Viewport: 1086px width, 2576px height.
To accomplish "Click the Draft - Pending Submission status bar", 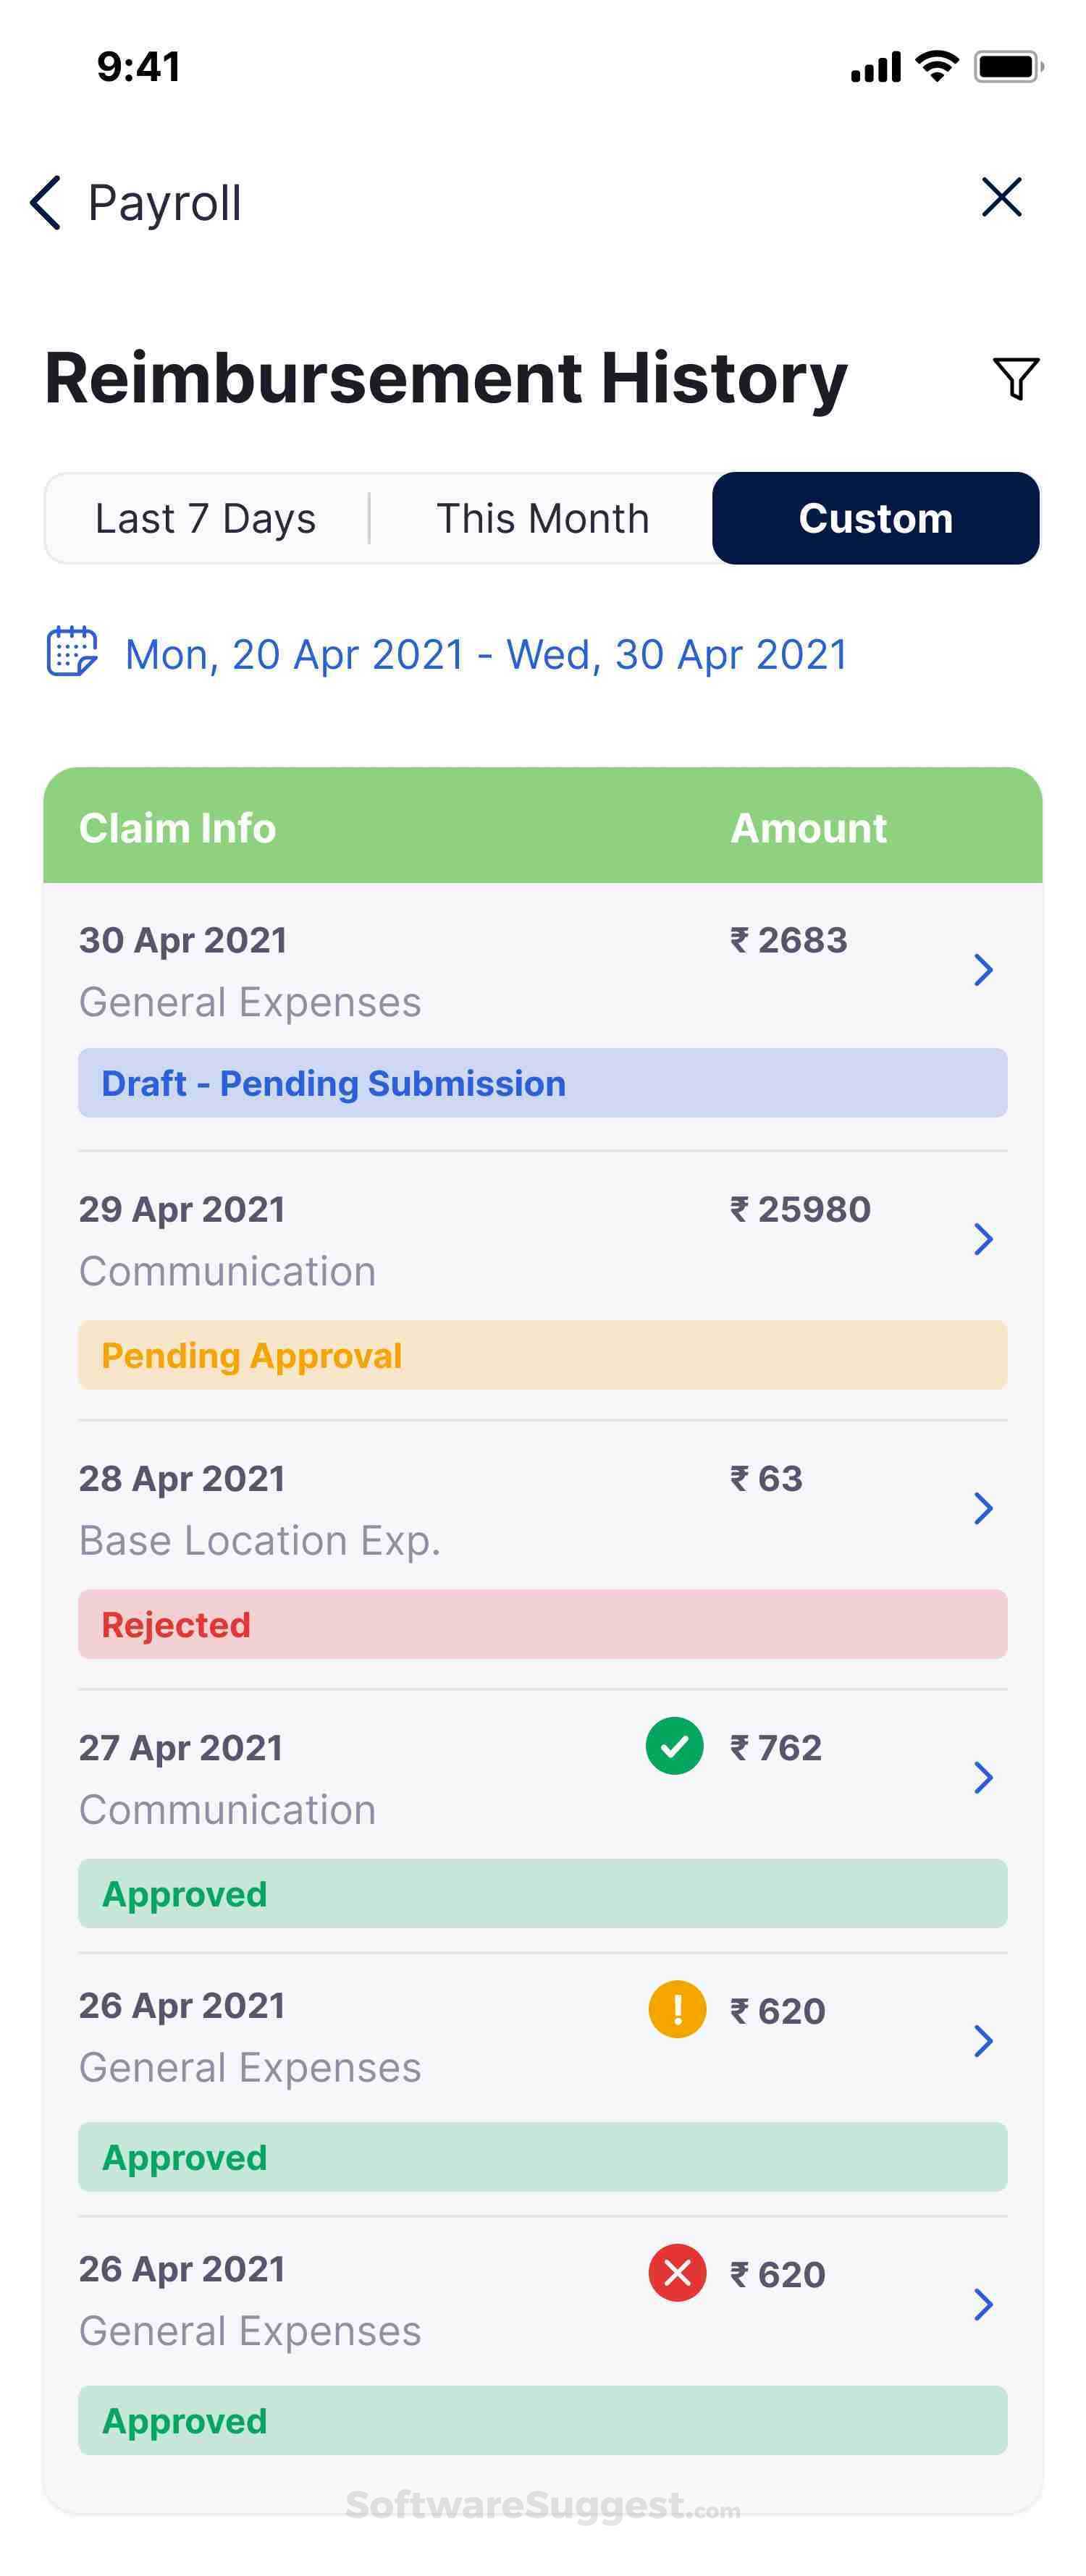I will [x=333, y=1083].
